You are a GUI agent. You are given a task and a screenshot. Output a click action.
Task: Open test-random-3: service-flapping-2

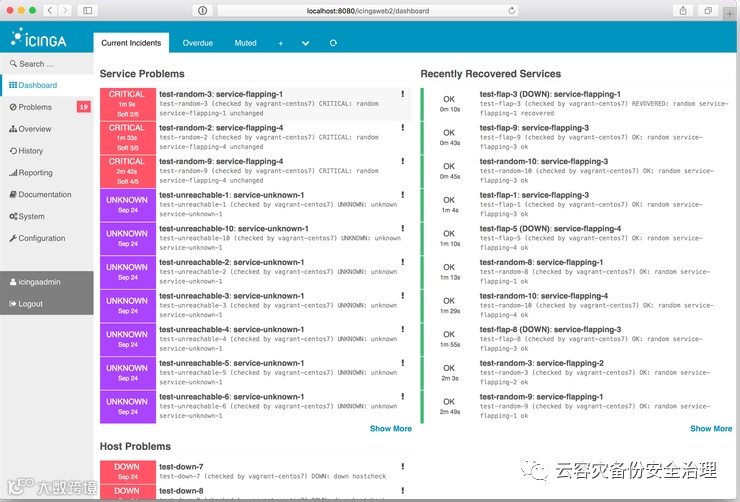541,363
